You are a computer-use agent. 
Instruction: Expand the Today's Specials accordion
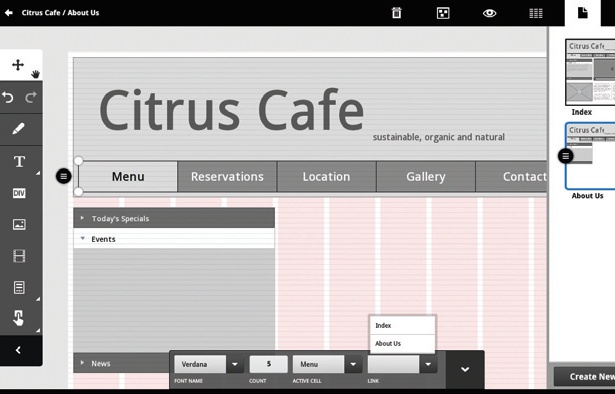pos(174,218)
